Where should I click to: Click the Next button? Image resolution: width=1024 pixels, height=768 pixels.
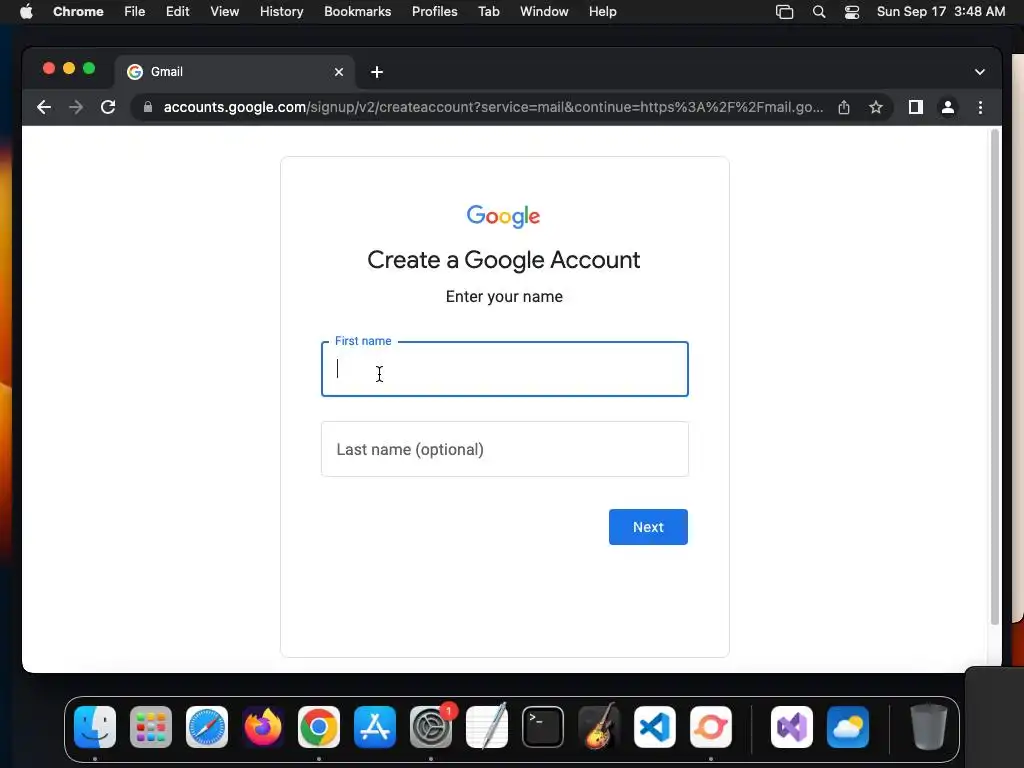(648, 527)
